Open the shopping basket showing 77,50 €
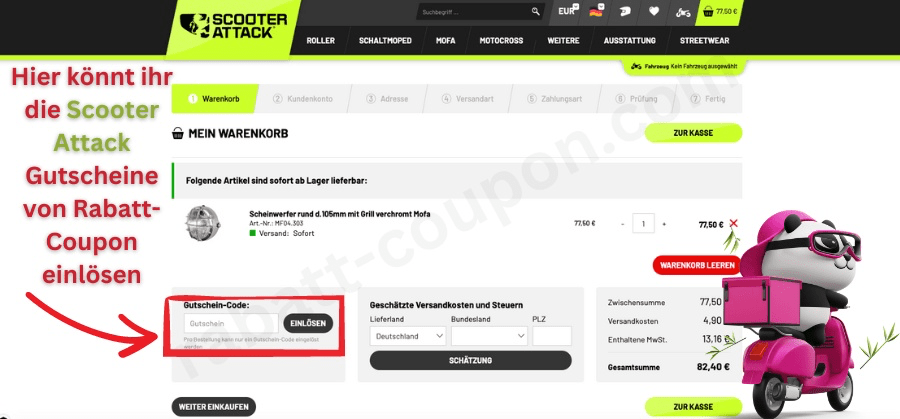The height and width of the screenshot is (419, 900). point(720,11)
